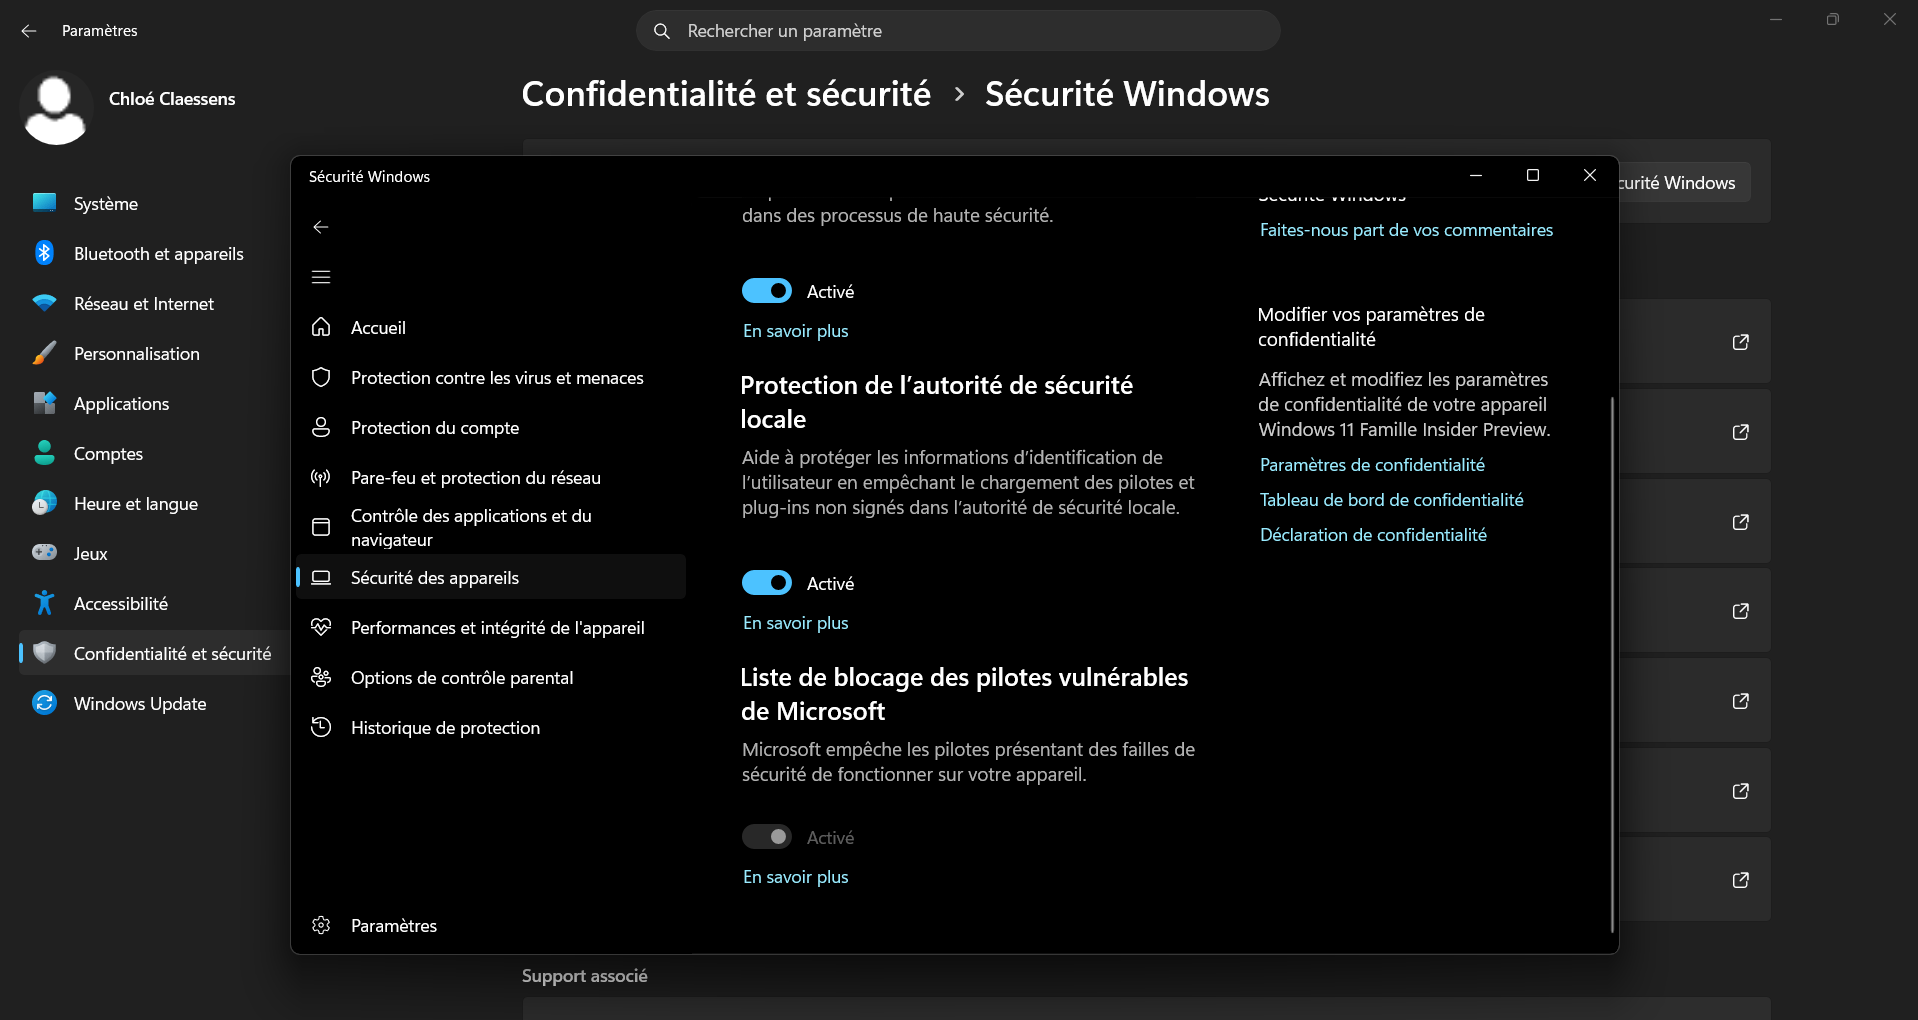Select Pare-feu et protection du réseau
Image resolution: width=1918 pixels, height=1020 pixels.
click(474, 477)
